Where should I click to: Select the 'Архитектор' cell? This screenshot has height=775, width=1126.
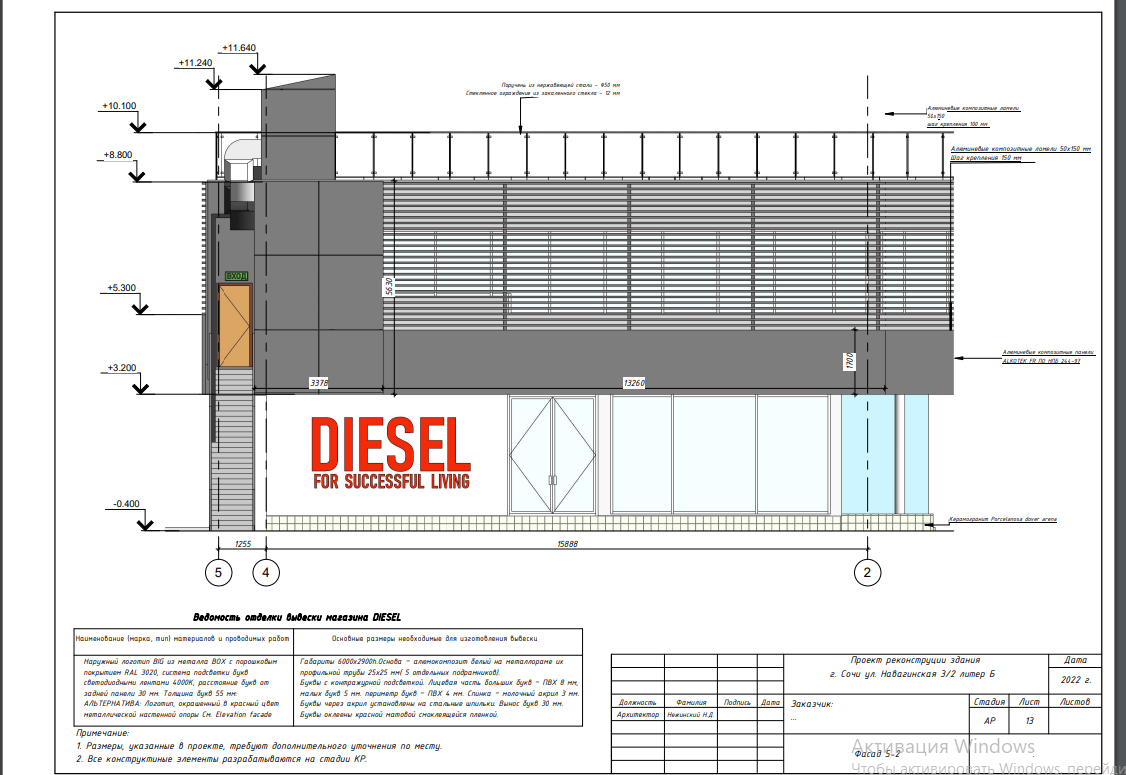638,715
